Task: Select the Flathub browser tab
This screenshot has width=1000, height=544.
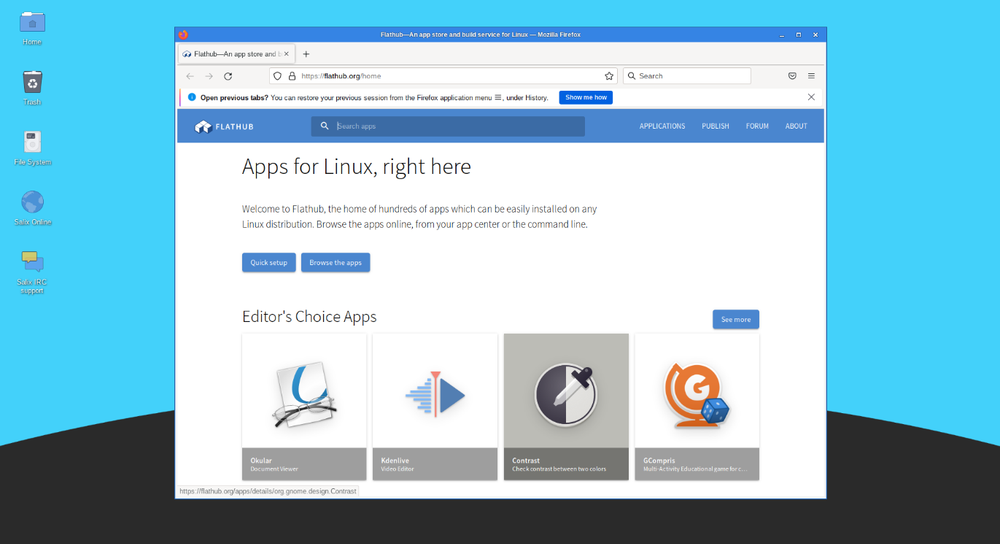Action: coord(236,54)
